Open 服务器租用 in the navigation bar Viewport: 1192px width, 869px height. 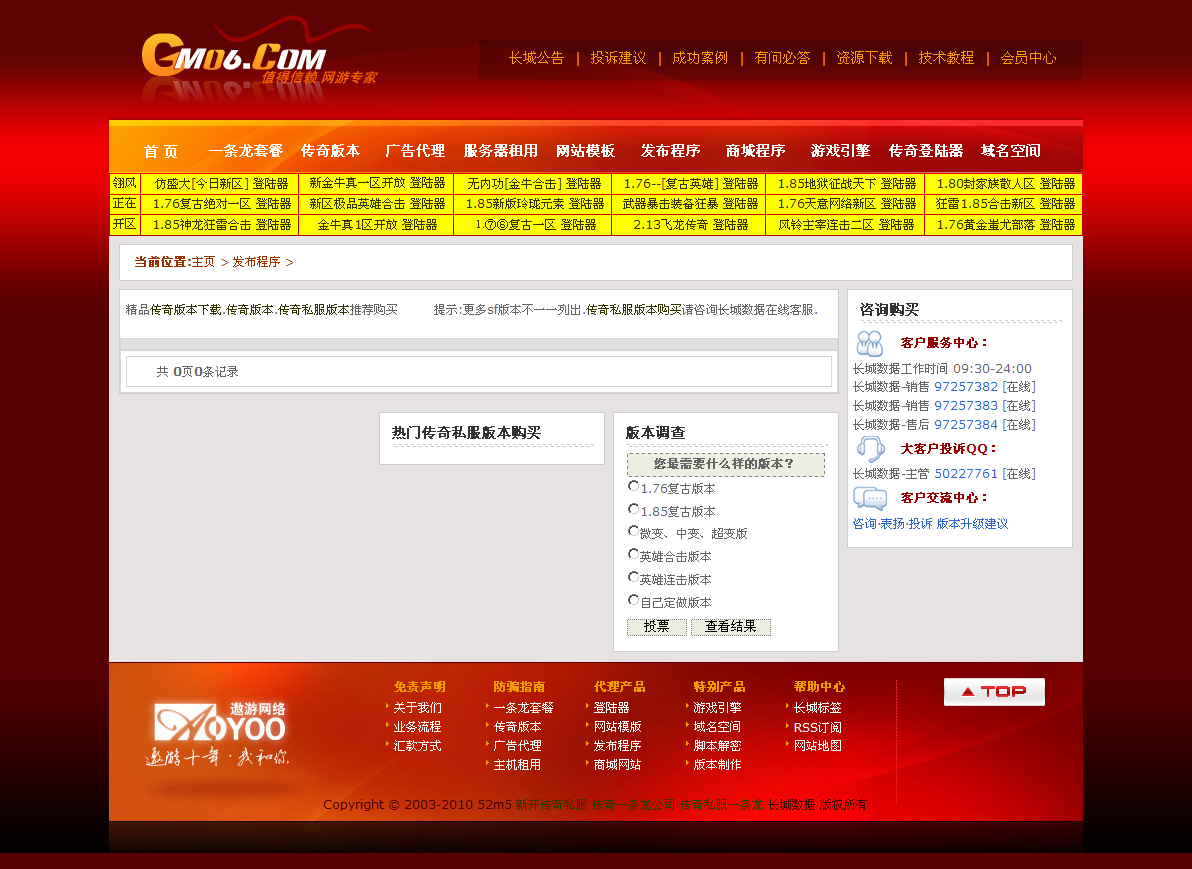[500, 151]
